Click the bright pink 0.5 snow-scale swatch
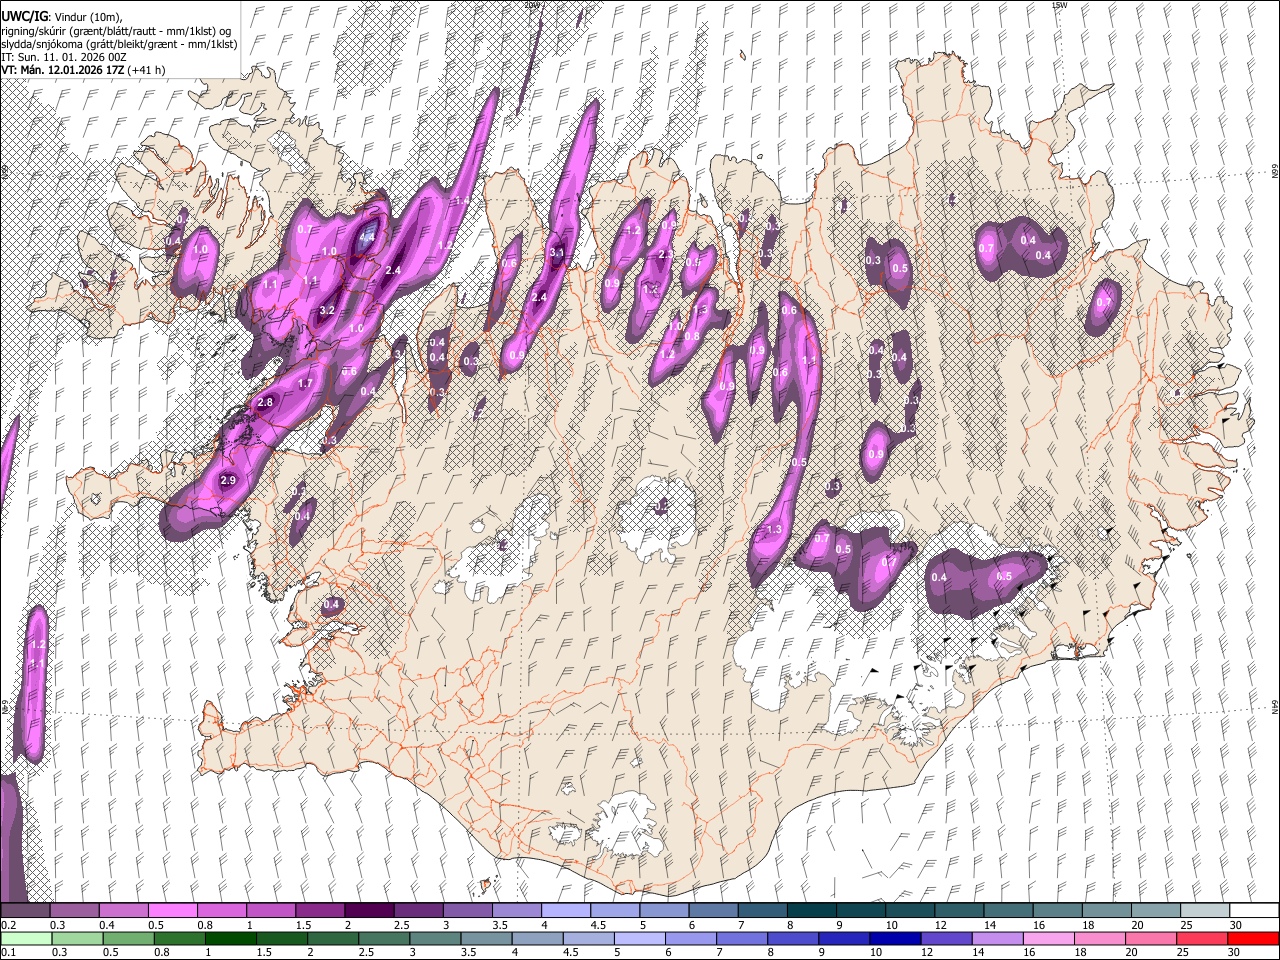The height and width of the screenshot is (960, 1280). (x=171, y=911)
